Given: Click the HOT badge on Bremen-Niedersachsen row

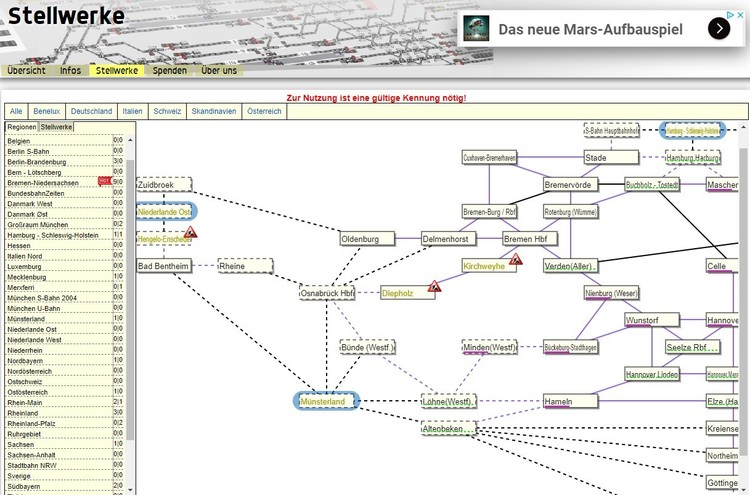Looking at the screenshot, I should click(104, 181).
